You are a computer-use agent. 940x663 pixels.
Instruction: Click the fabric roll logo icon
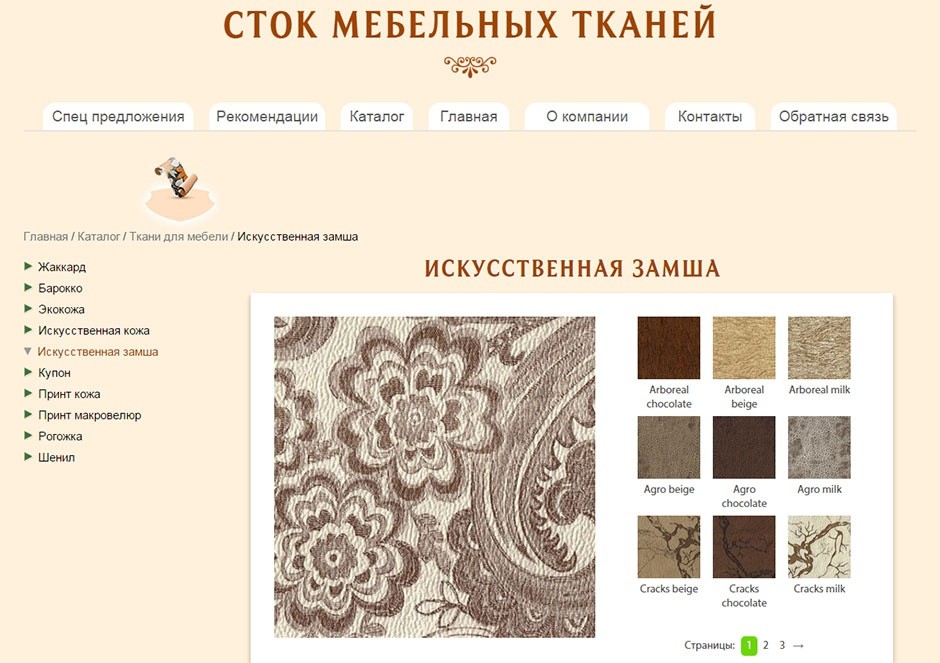177,178
